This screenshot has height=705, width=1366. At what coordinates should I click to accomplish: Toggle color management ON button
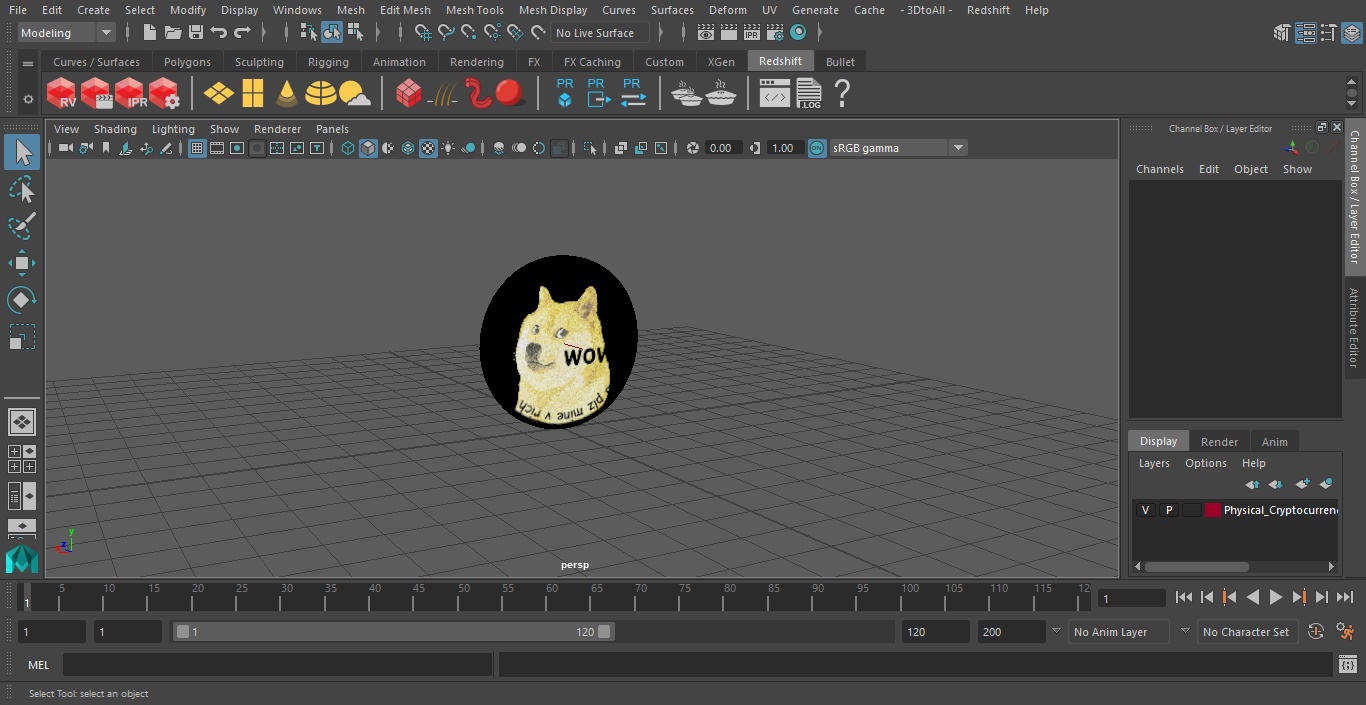point(817,148)
